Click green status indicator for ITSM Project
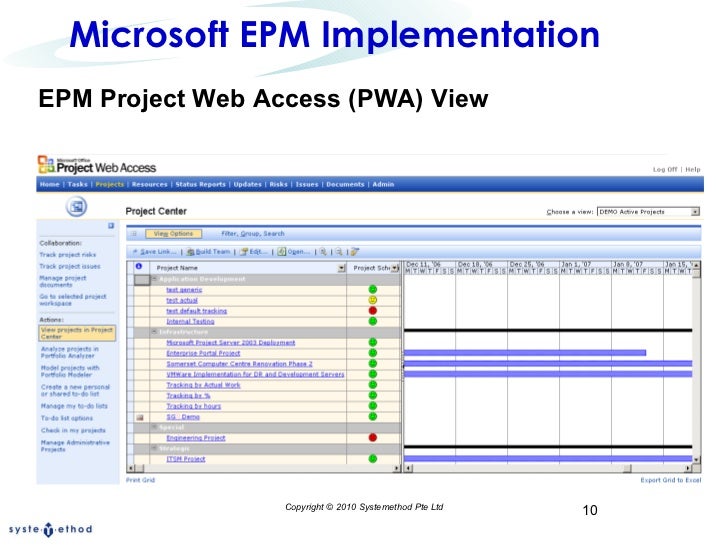 coord(372,459)
